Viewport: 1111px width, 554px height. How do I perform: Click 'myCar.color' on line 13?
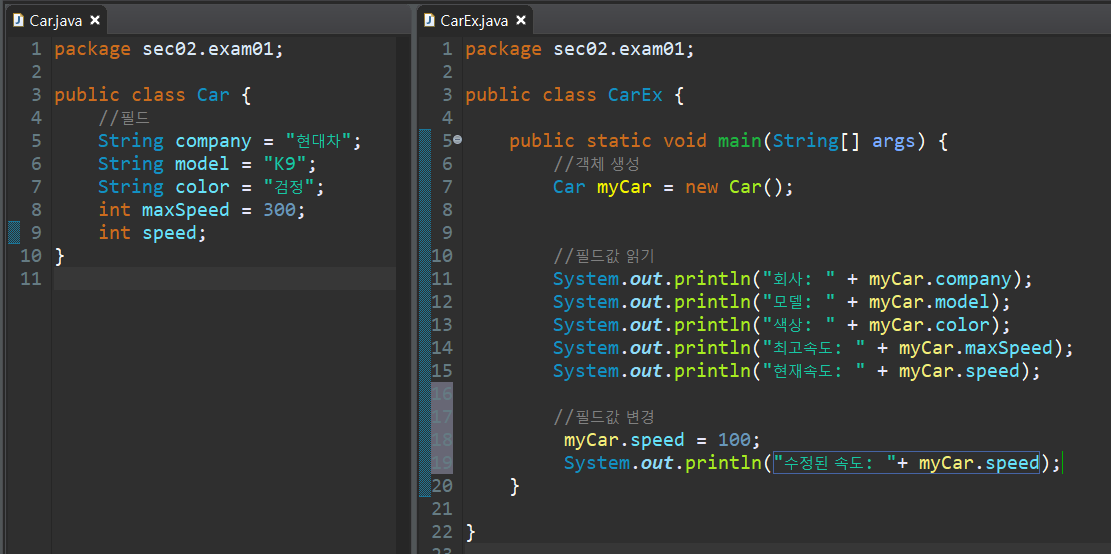coord(929,325)
